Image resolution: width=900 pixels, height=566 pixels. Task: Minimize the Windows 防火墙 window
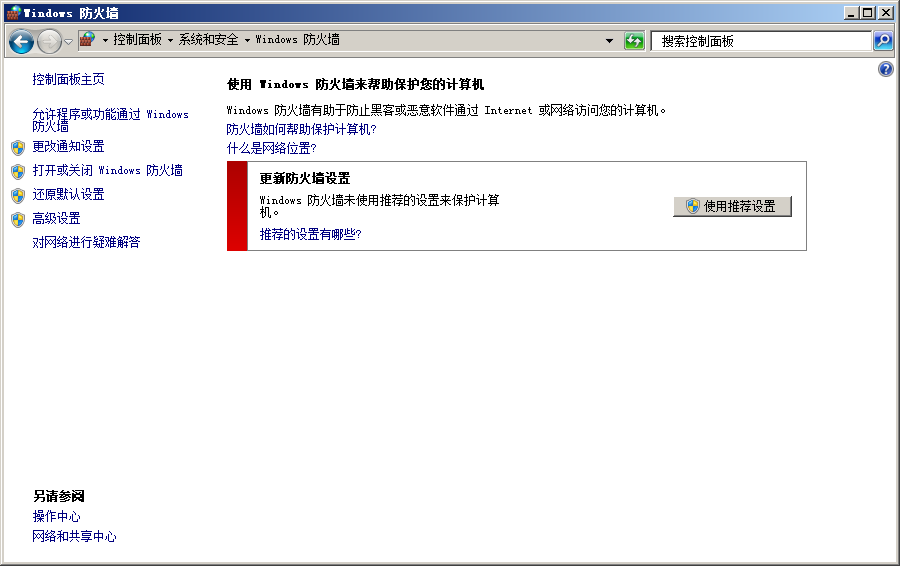(851, 13)
